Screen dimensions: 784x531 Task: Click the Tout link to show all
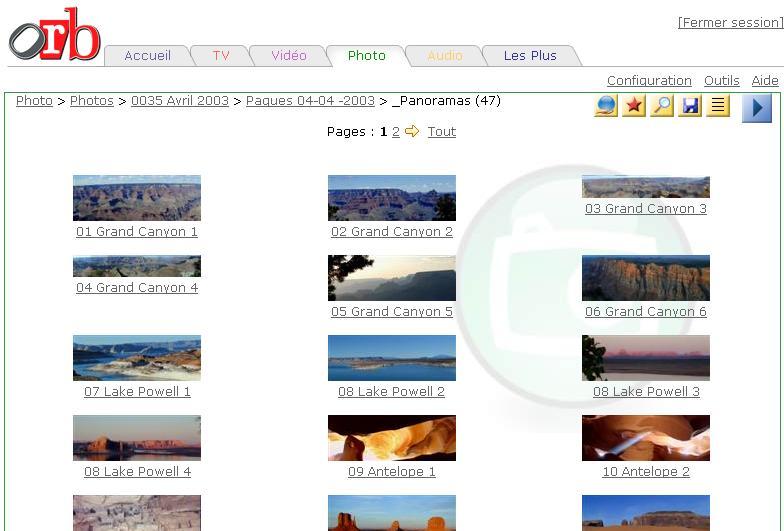[442, 132]
